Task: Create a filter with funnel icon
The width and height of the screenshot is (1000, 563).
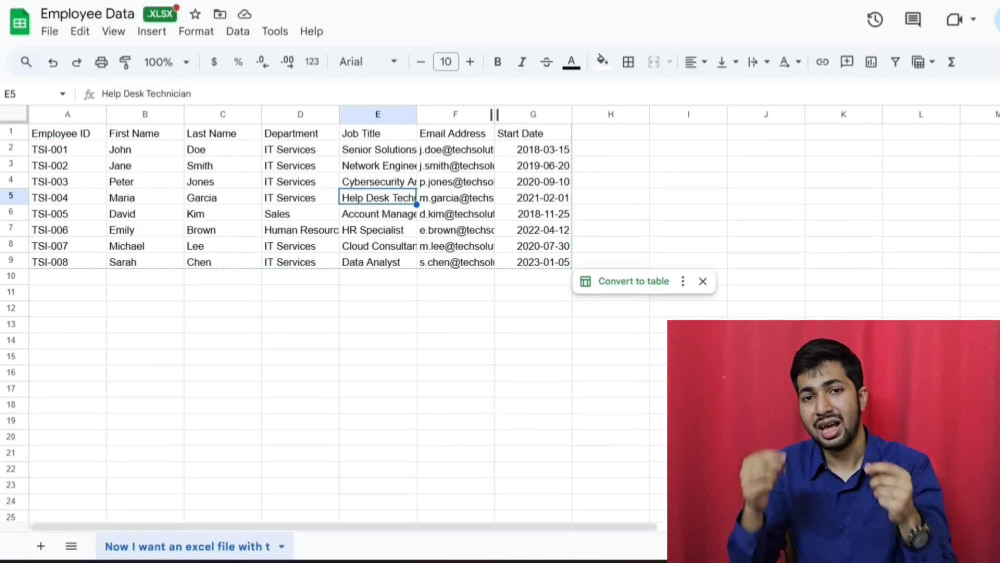Action: click(x=895, y=62)
